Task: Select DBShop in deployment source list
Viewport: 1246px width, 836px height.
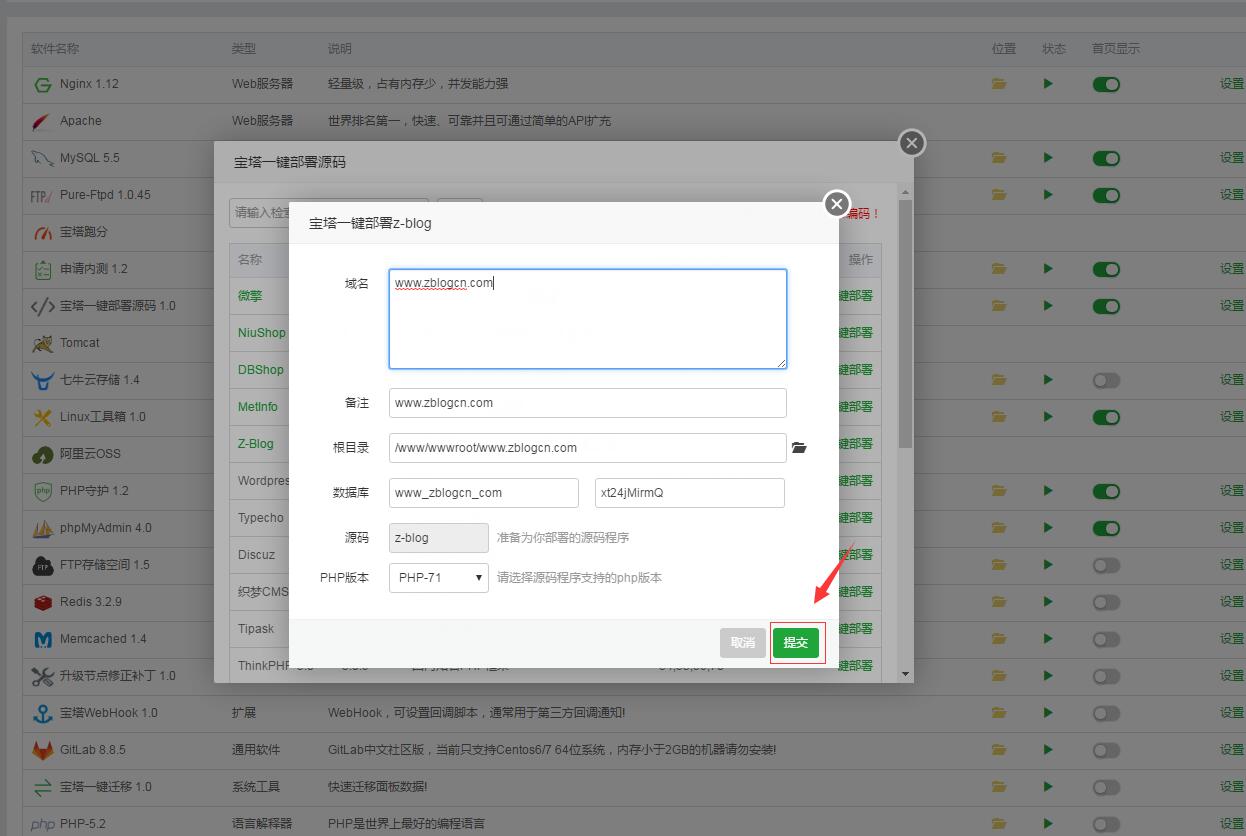Action: 261,370
